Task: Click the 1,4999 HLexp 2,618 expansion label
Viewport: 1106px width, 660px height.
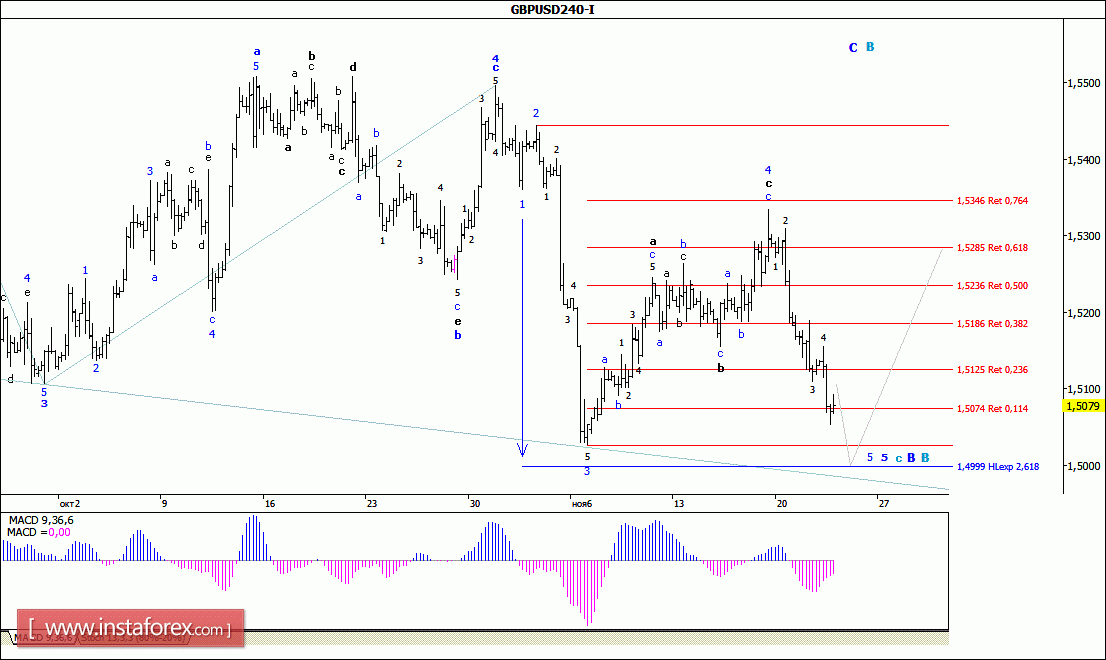Action: pyautogui.click(x=997, y=466)
